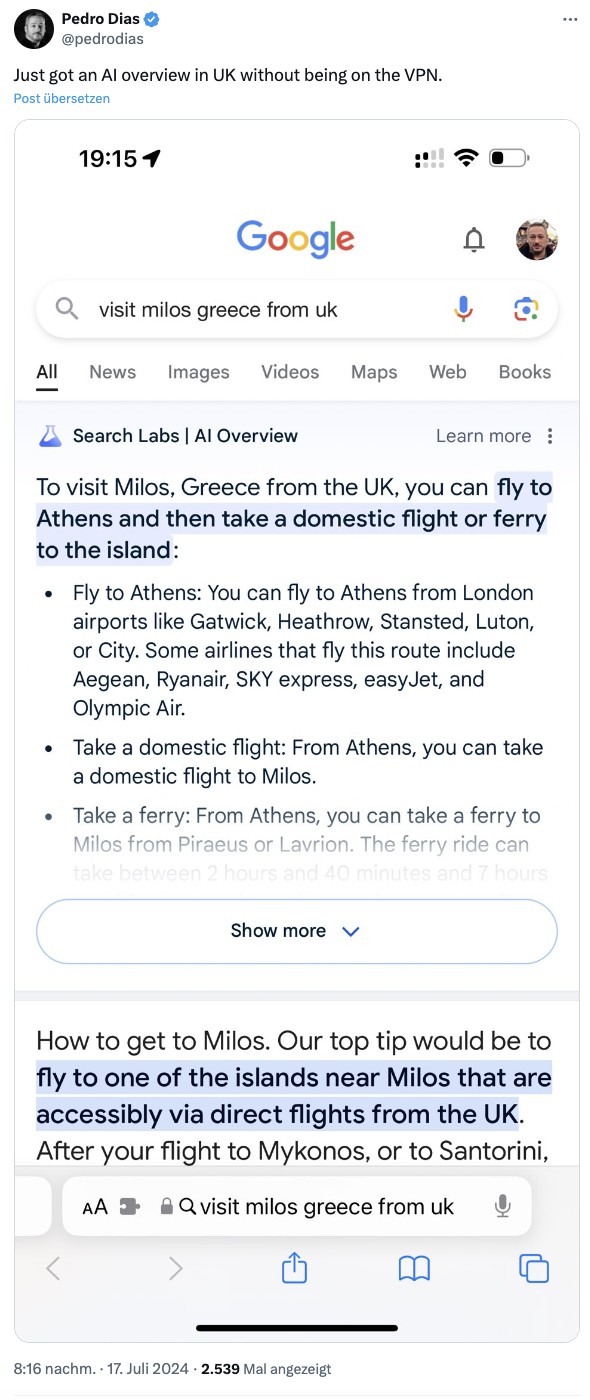
Task: Switch to the News tab
Action: tap(112, 371)
